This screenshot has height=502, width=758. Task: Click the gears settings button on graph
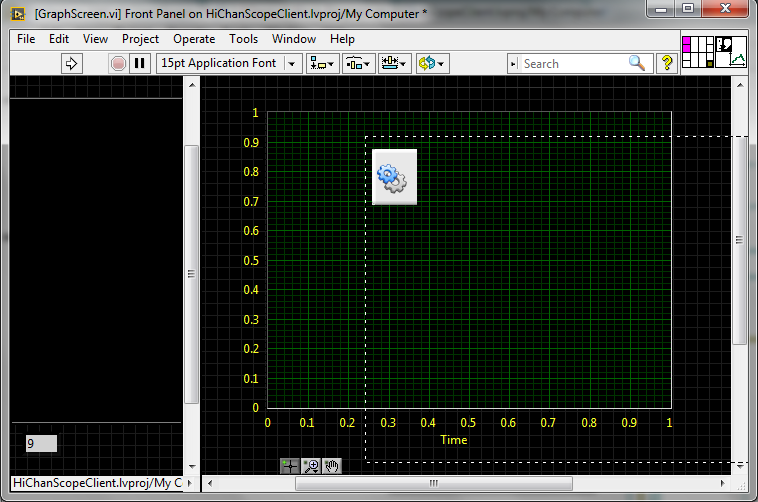coord(393,177)
